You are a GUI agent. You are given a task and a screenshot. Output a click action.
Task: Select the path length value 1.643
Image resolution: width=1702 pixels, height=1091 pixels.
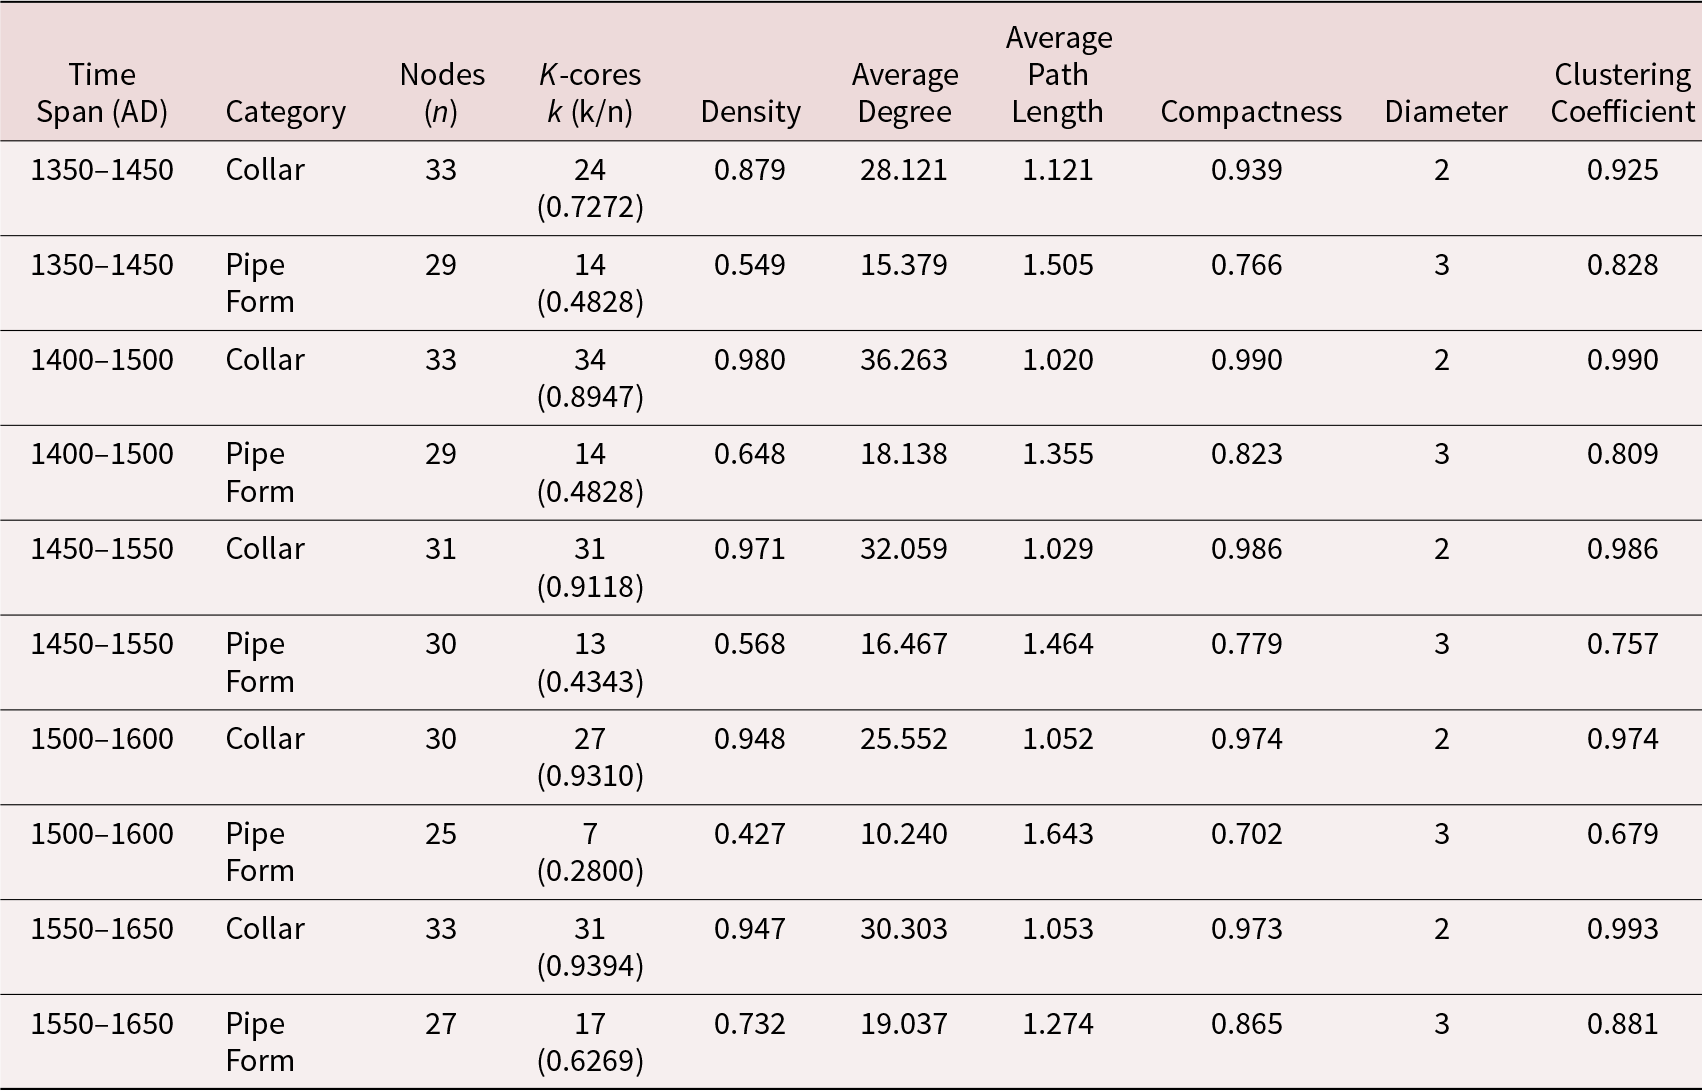point(1057,833)
